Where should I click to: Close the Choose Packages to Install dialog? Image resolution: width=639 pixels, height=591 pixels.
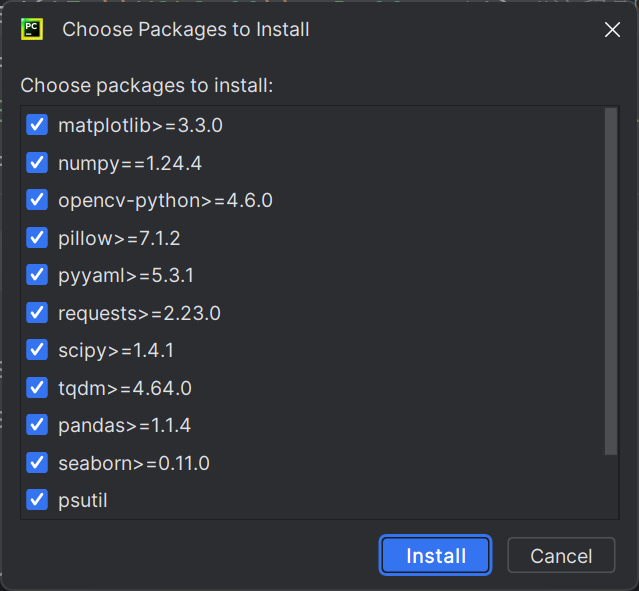[612, 30]
